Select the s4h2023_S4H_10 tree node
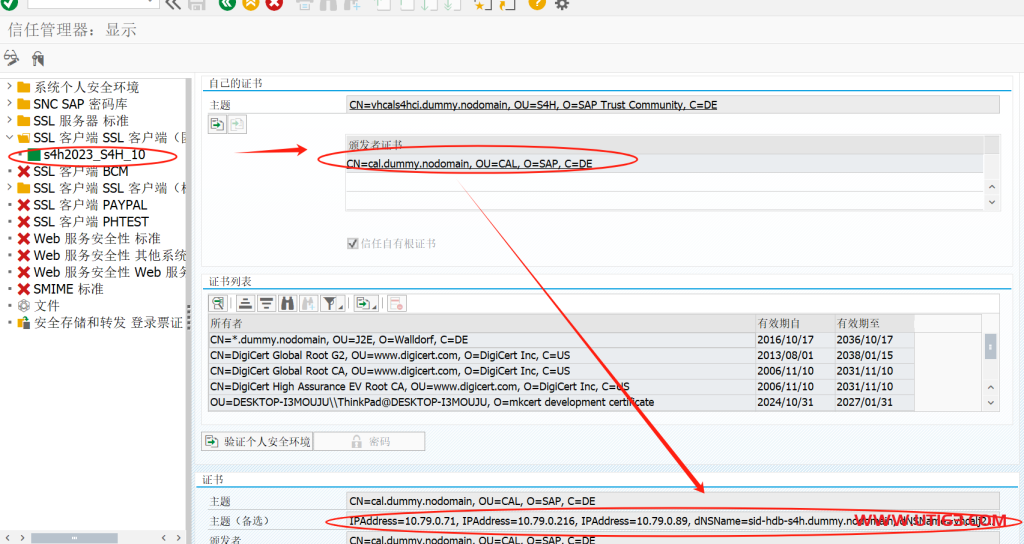Screen dimensions: 1024x544 click(94, 155)
